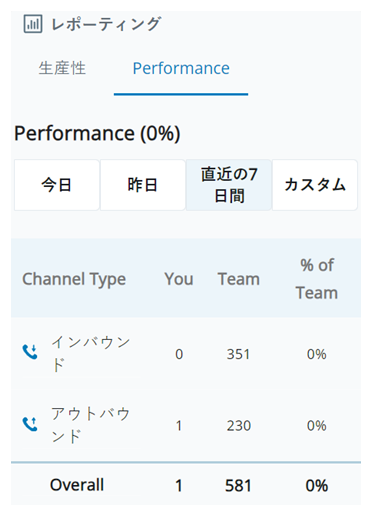Click the reporting bar chart icon
373x517 pixels.
click(33, 24)
